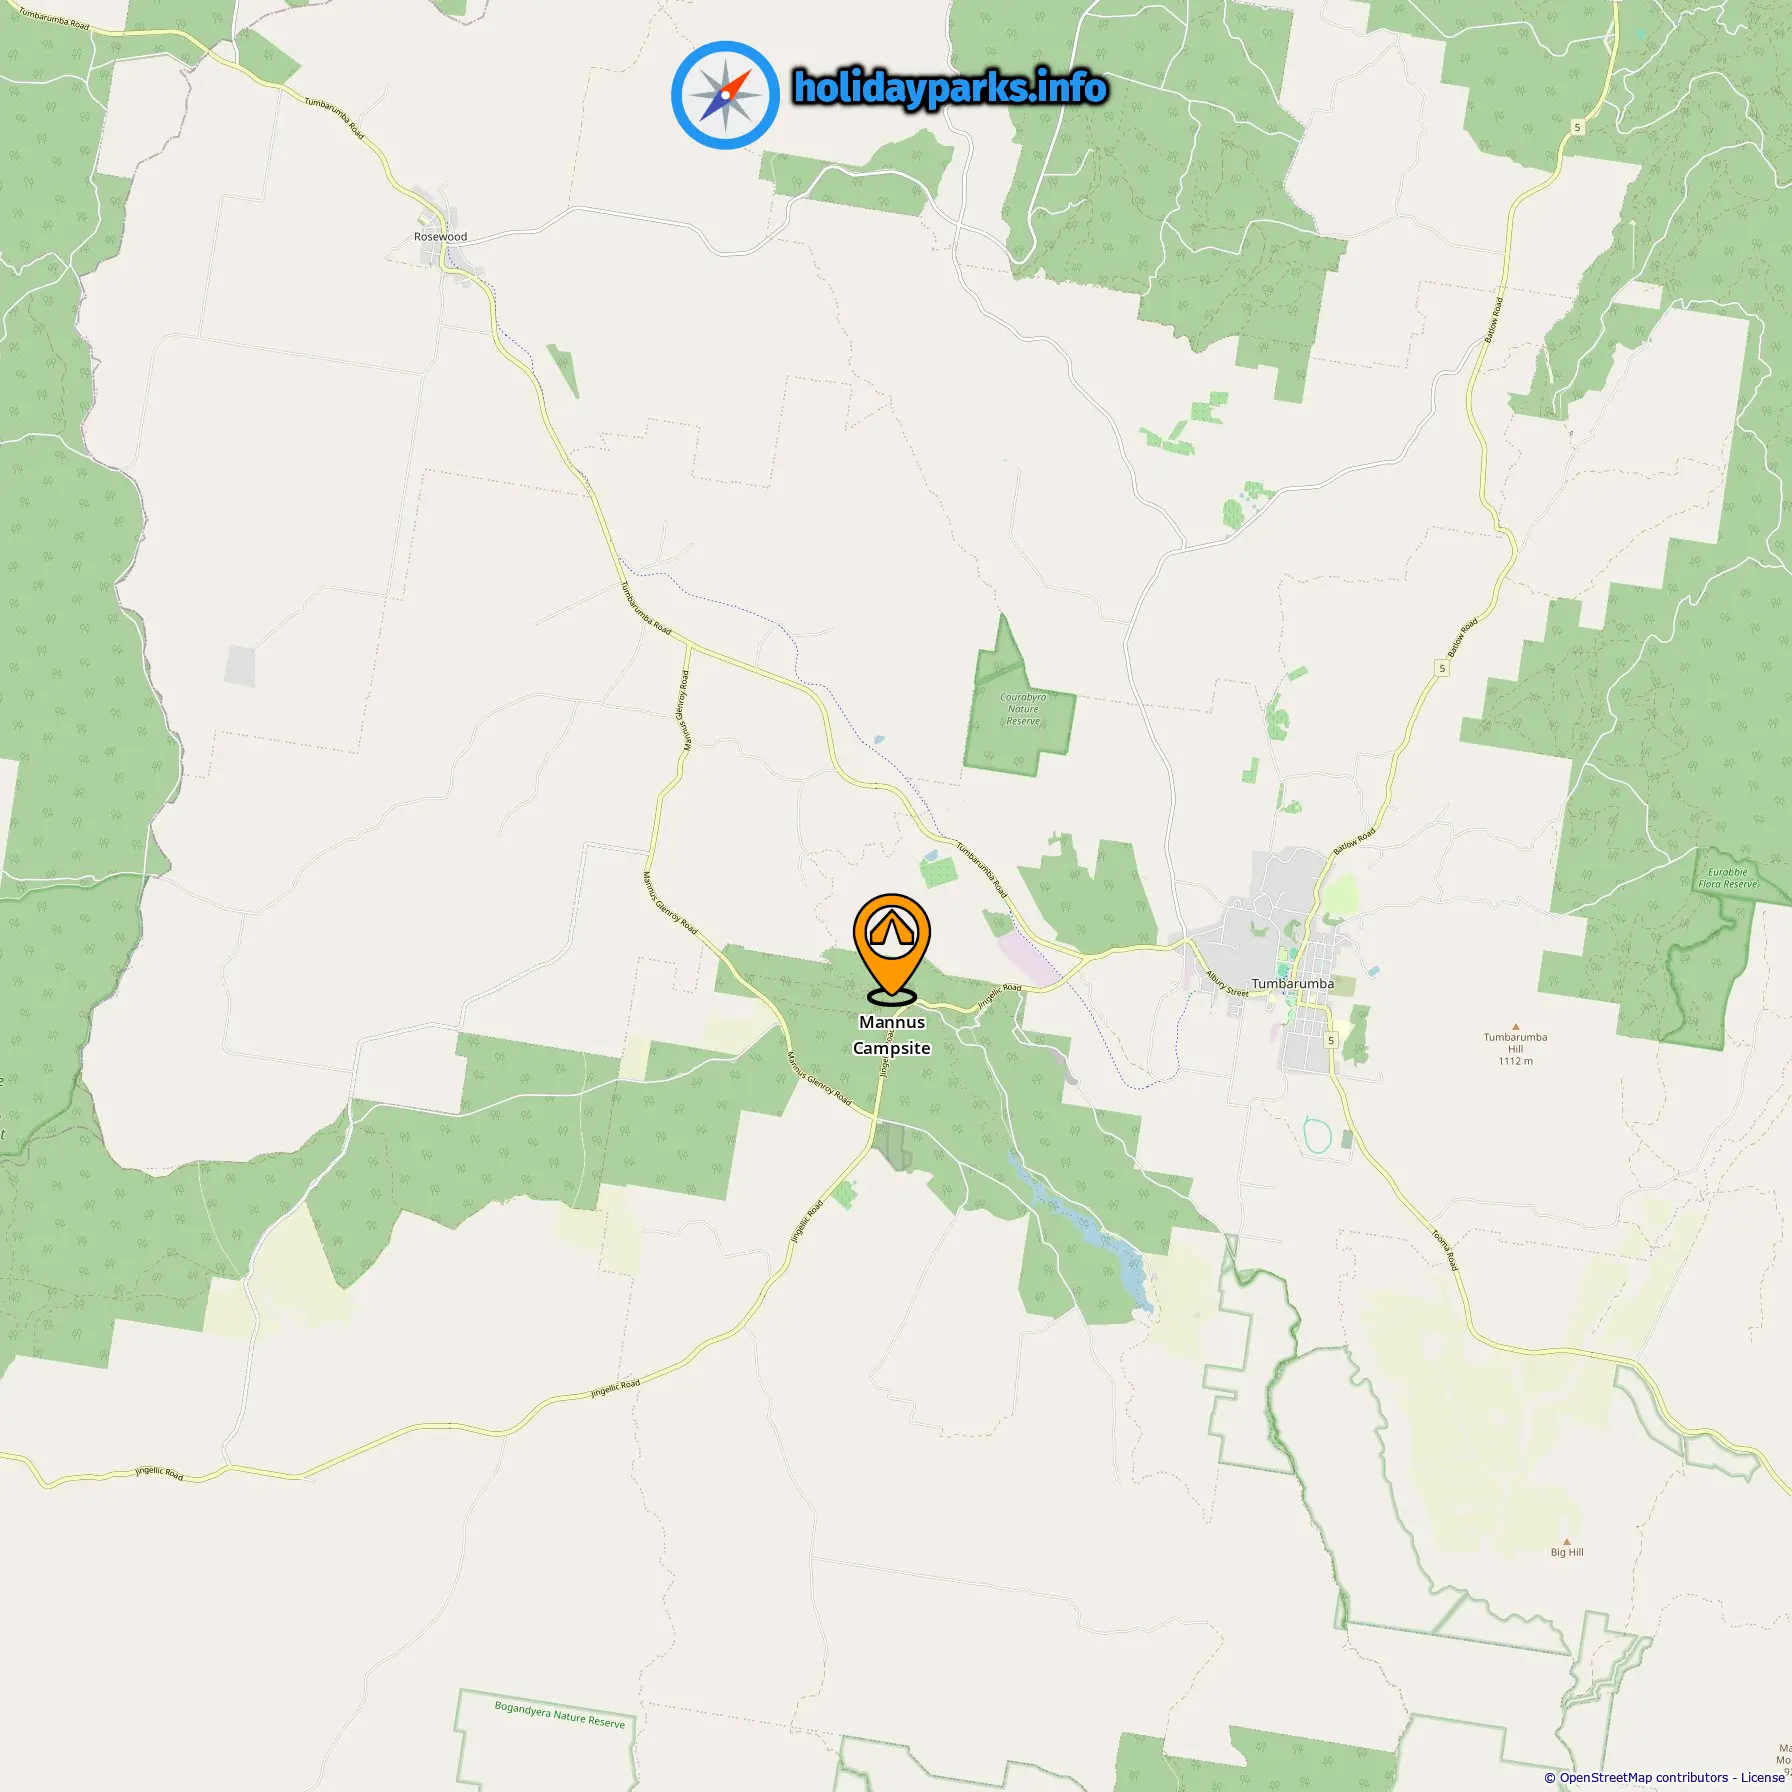The height and width of the screenshot is (1792, 1792).
Task: Click the Tumbarumba town label
Action: (1293, 984)
